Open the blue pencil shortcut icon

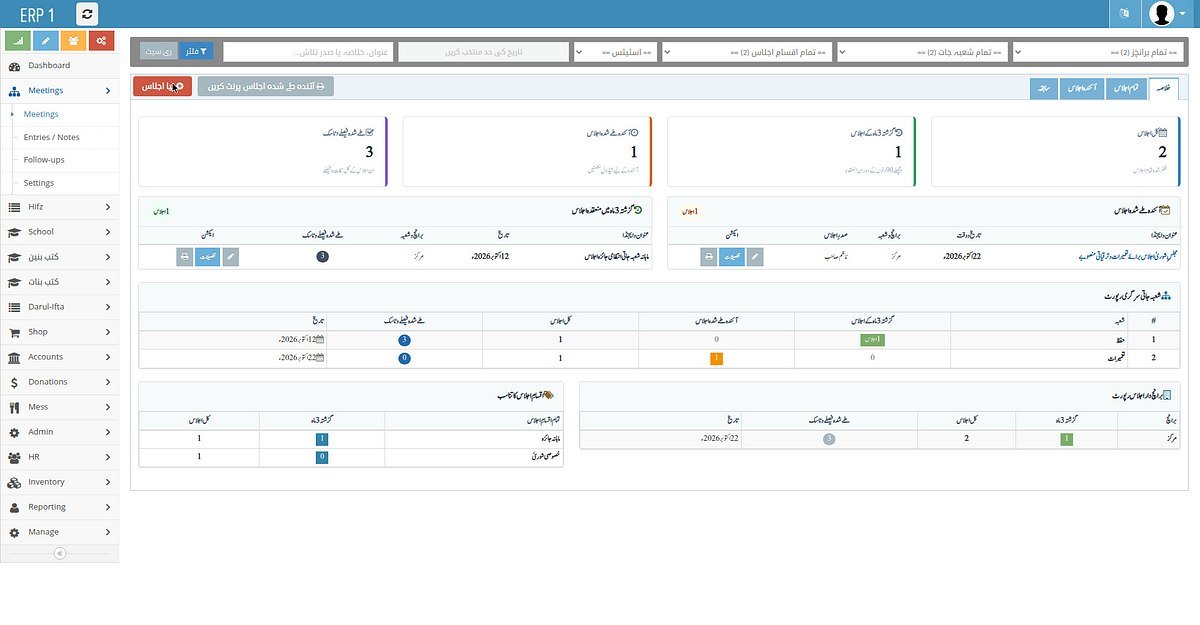[x=45, y=41]
